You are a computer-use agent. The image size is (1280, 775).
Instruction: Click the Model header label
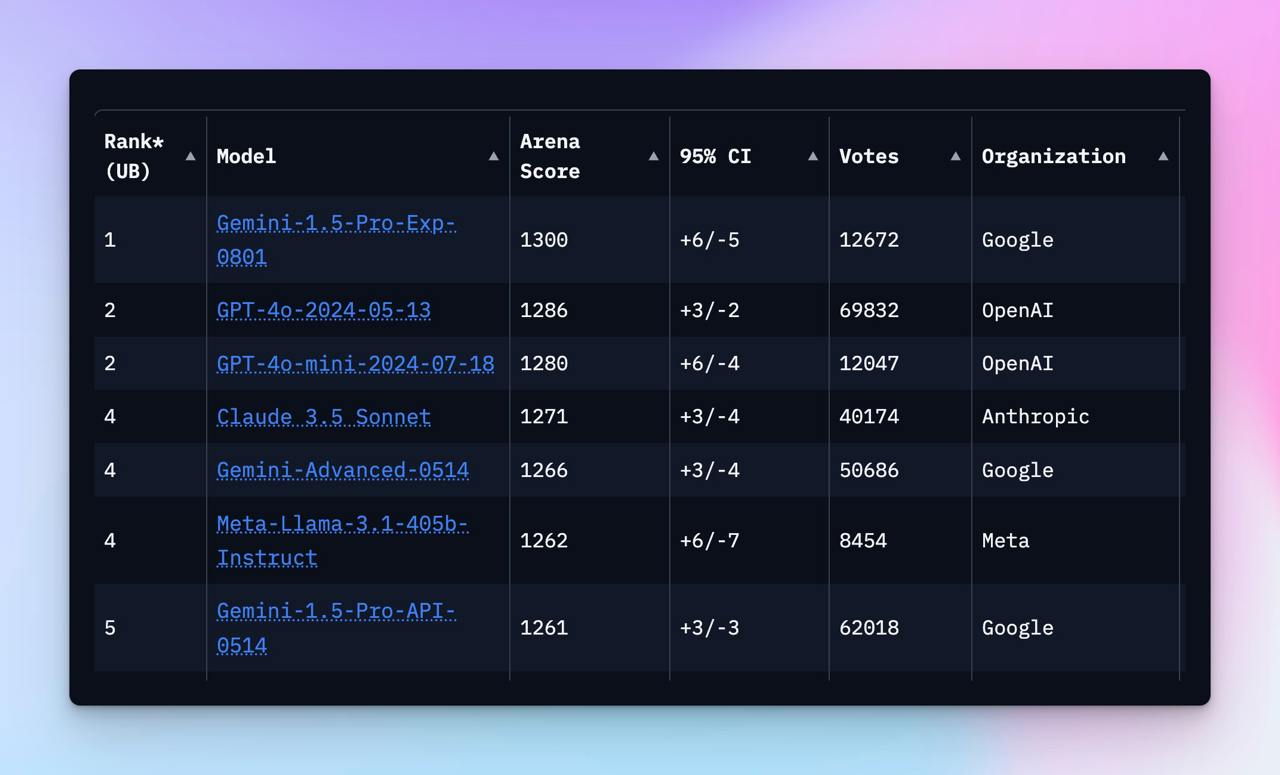pos(246,156)
